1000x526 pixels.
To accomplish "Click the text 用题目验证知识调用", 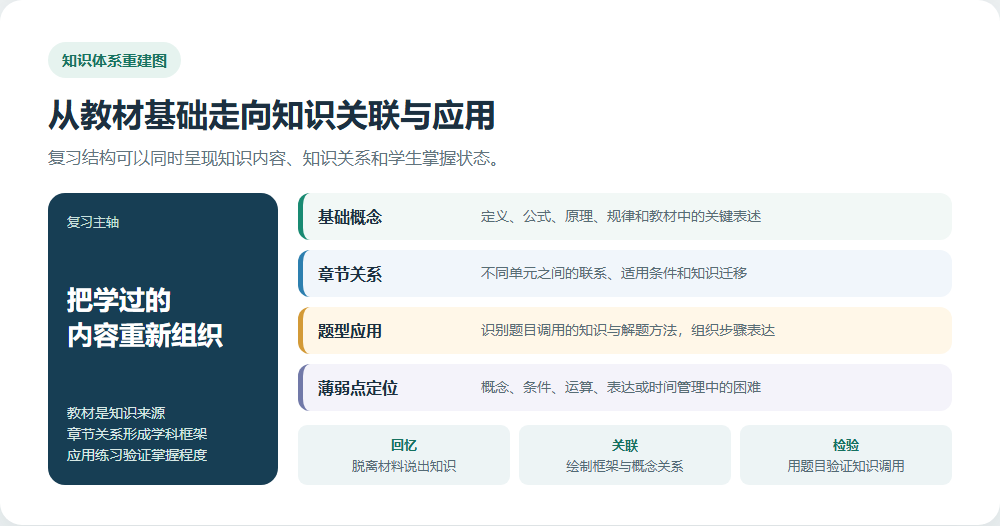I will (x=846, y=466).
